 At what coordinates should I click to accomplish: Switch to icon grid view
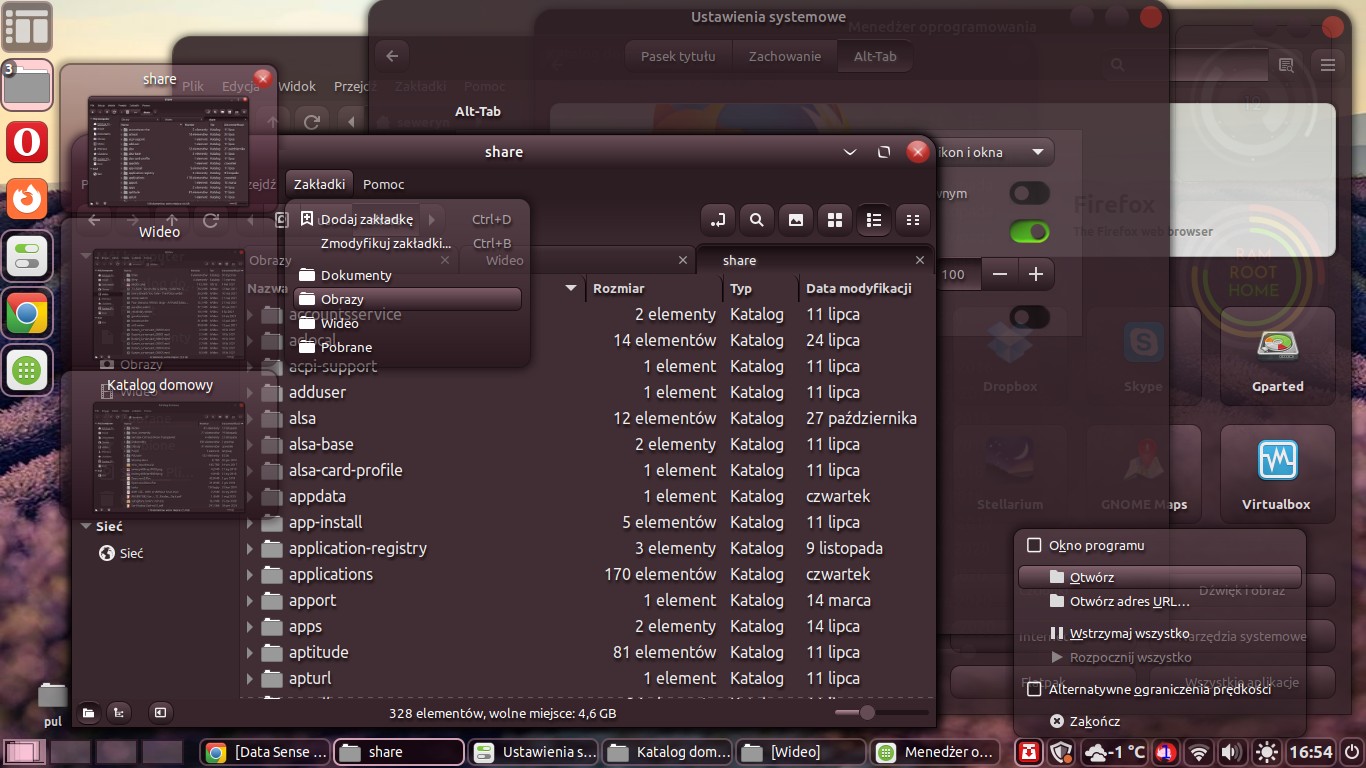[835, 220]
